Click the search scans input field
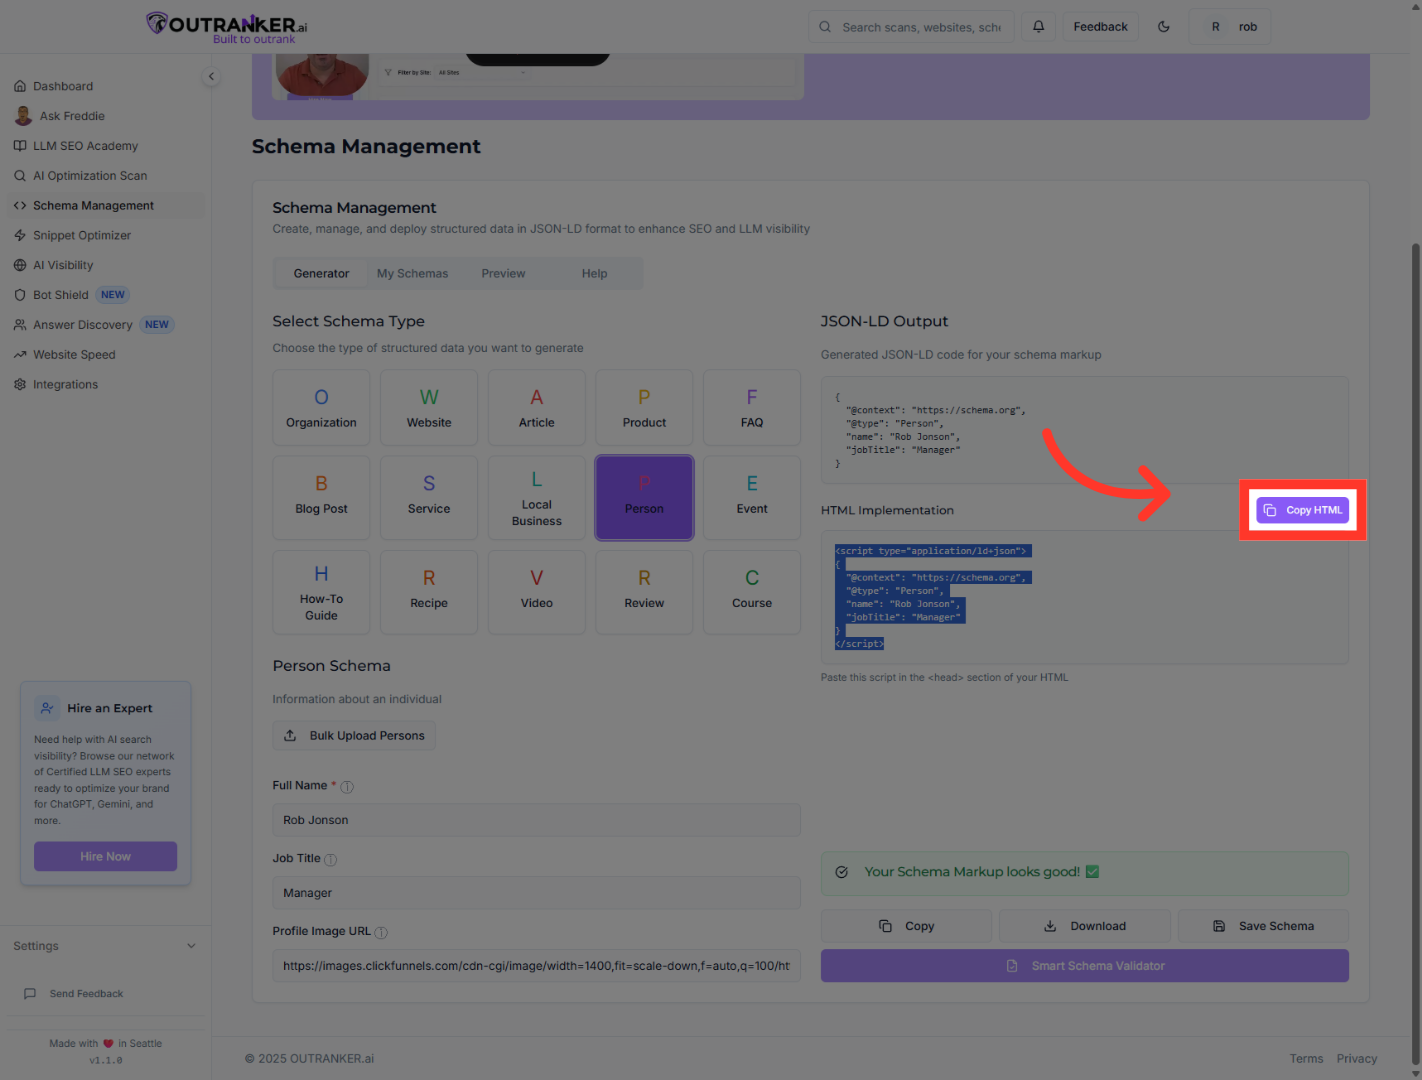 tap(911, 27)
